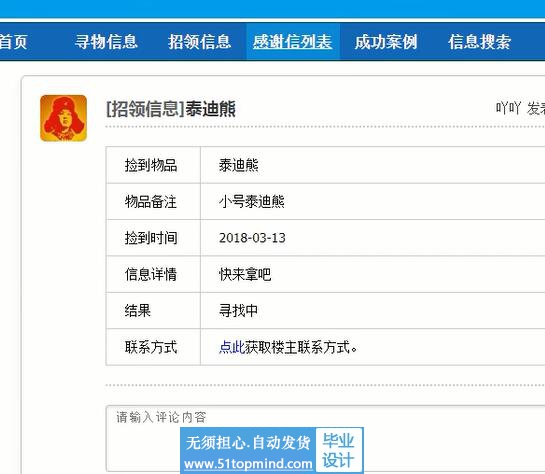
Task: Click the 泰迪熊 found item value
Action: [x=238, y=165]
